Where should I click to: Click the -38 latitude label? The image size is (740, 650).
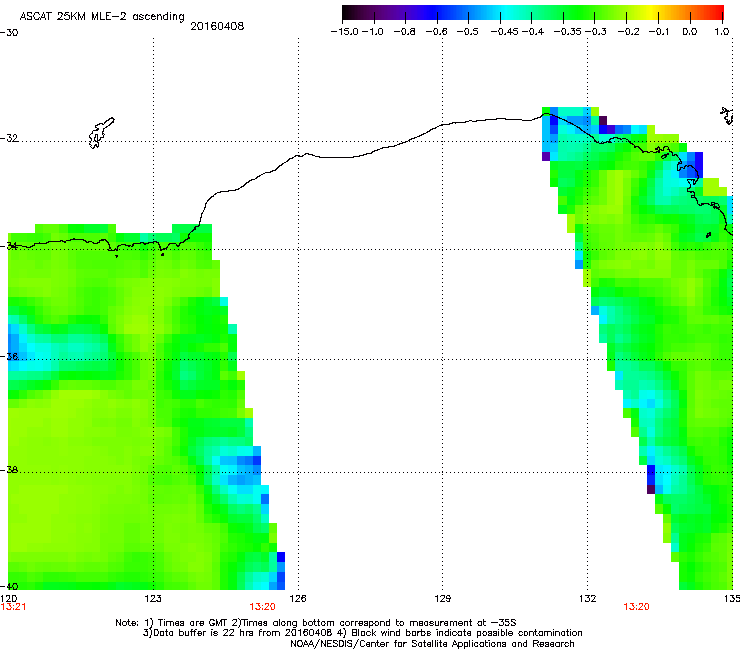click(9, 470)
